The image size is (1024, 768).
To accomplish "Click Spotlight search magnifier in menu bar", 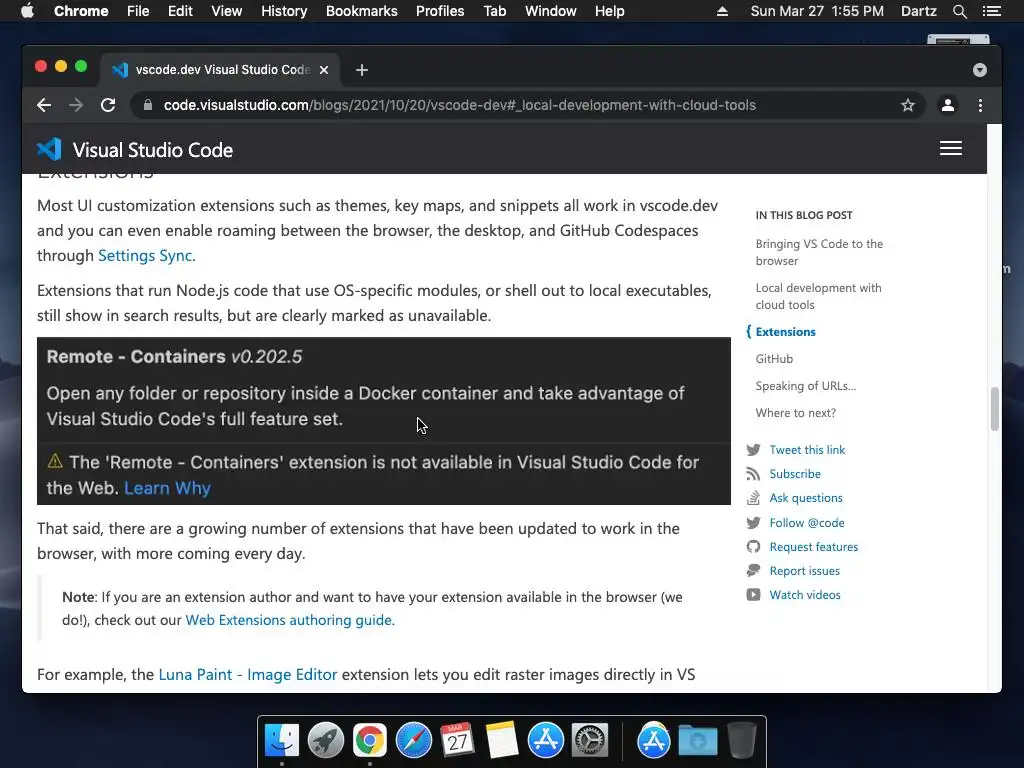I will (x=959, y=11).
